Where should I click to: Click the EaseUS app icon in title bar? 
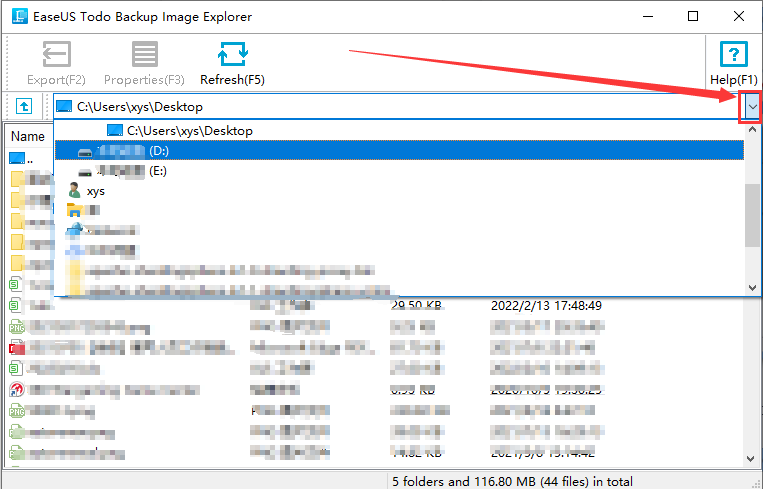(19, 16)
